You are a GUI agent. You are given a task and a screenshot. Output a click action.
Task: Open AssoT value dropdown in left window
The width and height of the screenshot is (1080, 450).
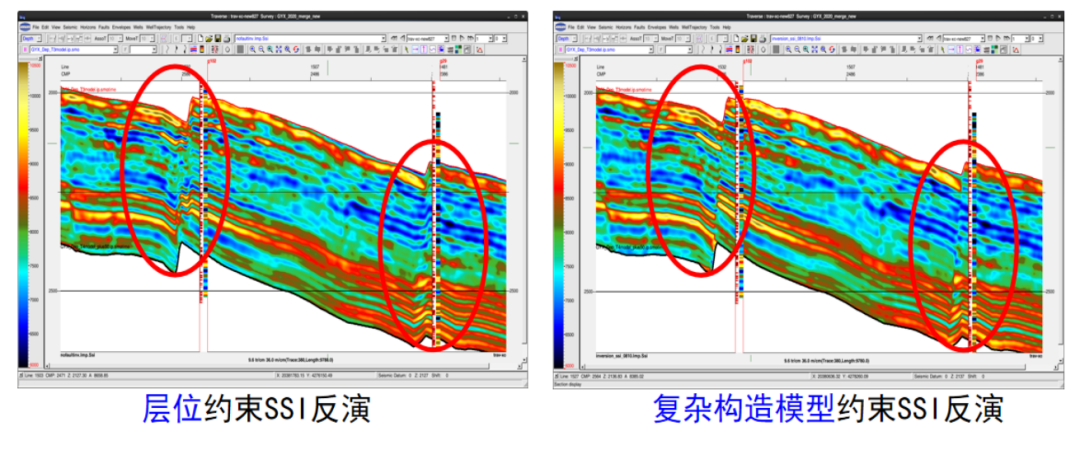[115, 39]
